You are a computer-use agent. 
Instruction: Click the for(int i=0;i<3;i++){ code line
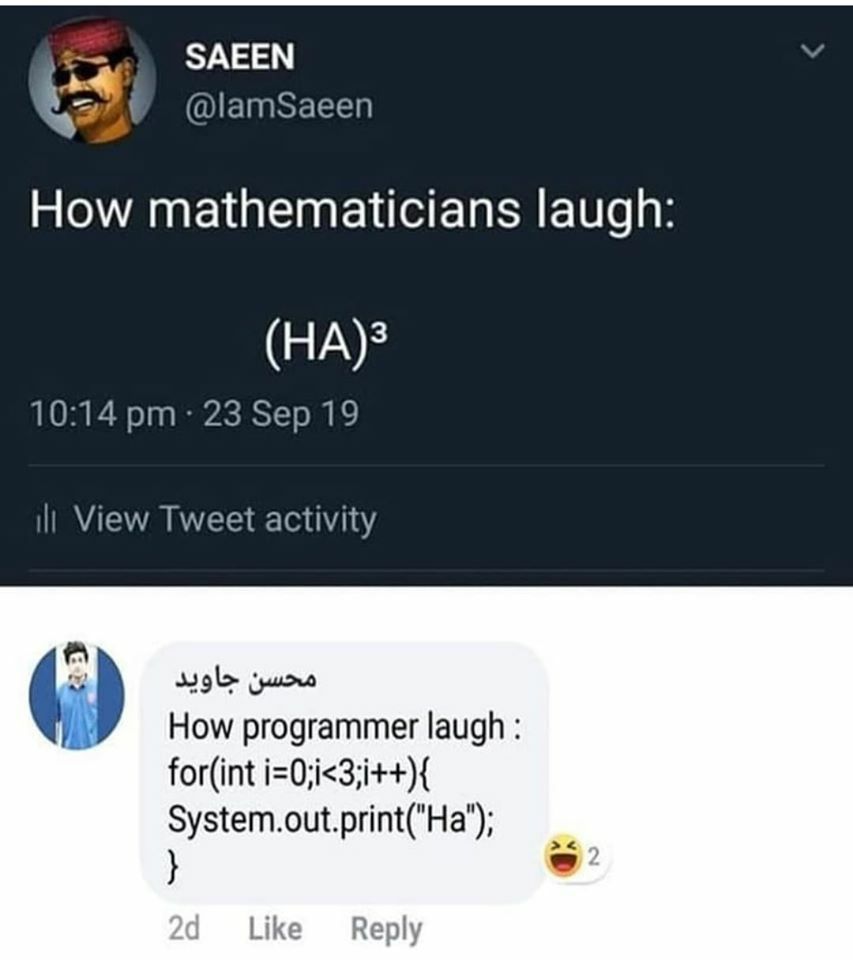pos(299,773)
